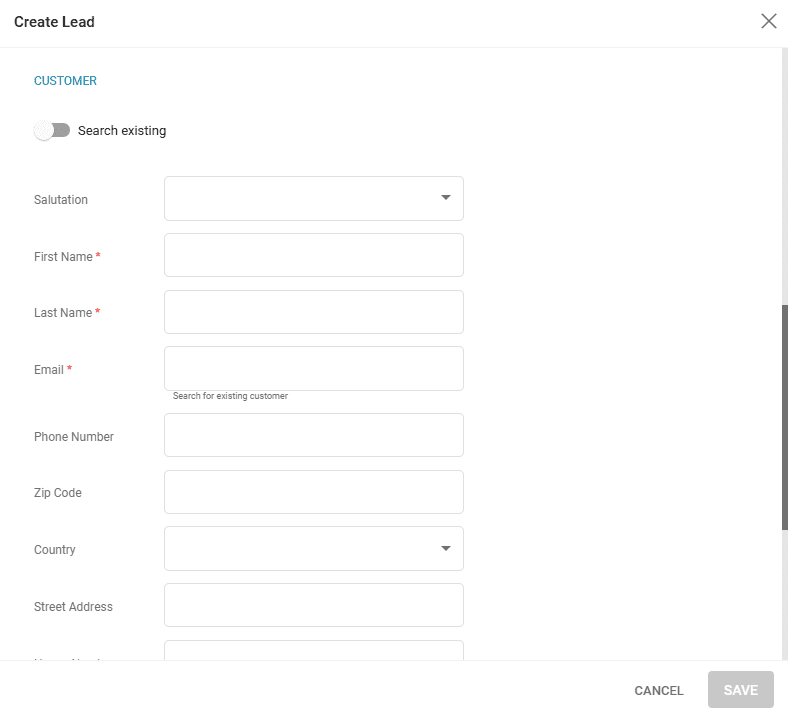Screen dimensions: 788x716
Task: Focus the First Name input field
Action: pos(313,256)
